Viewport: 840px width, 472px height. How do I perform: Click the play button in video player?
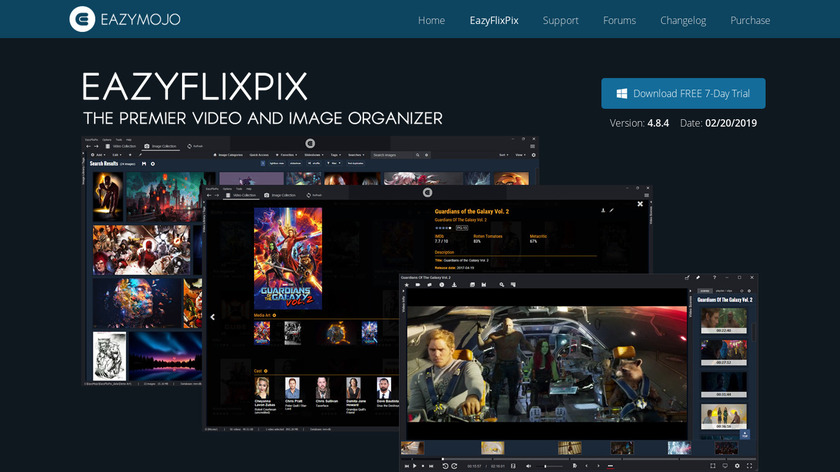(414, 466)
